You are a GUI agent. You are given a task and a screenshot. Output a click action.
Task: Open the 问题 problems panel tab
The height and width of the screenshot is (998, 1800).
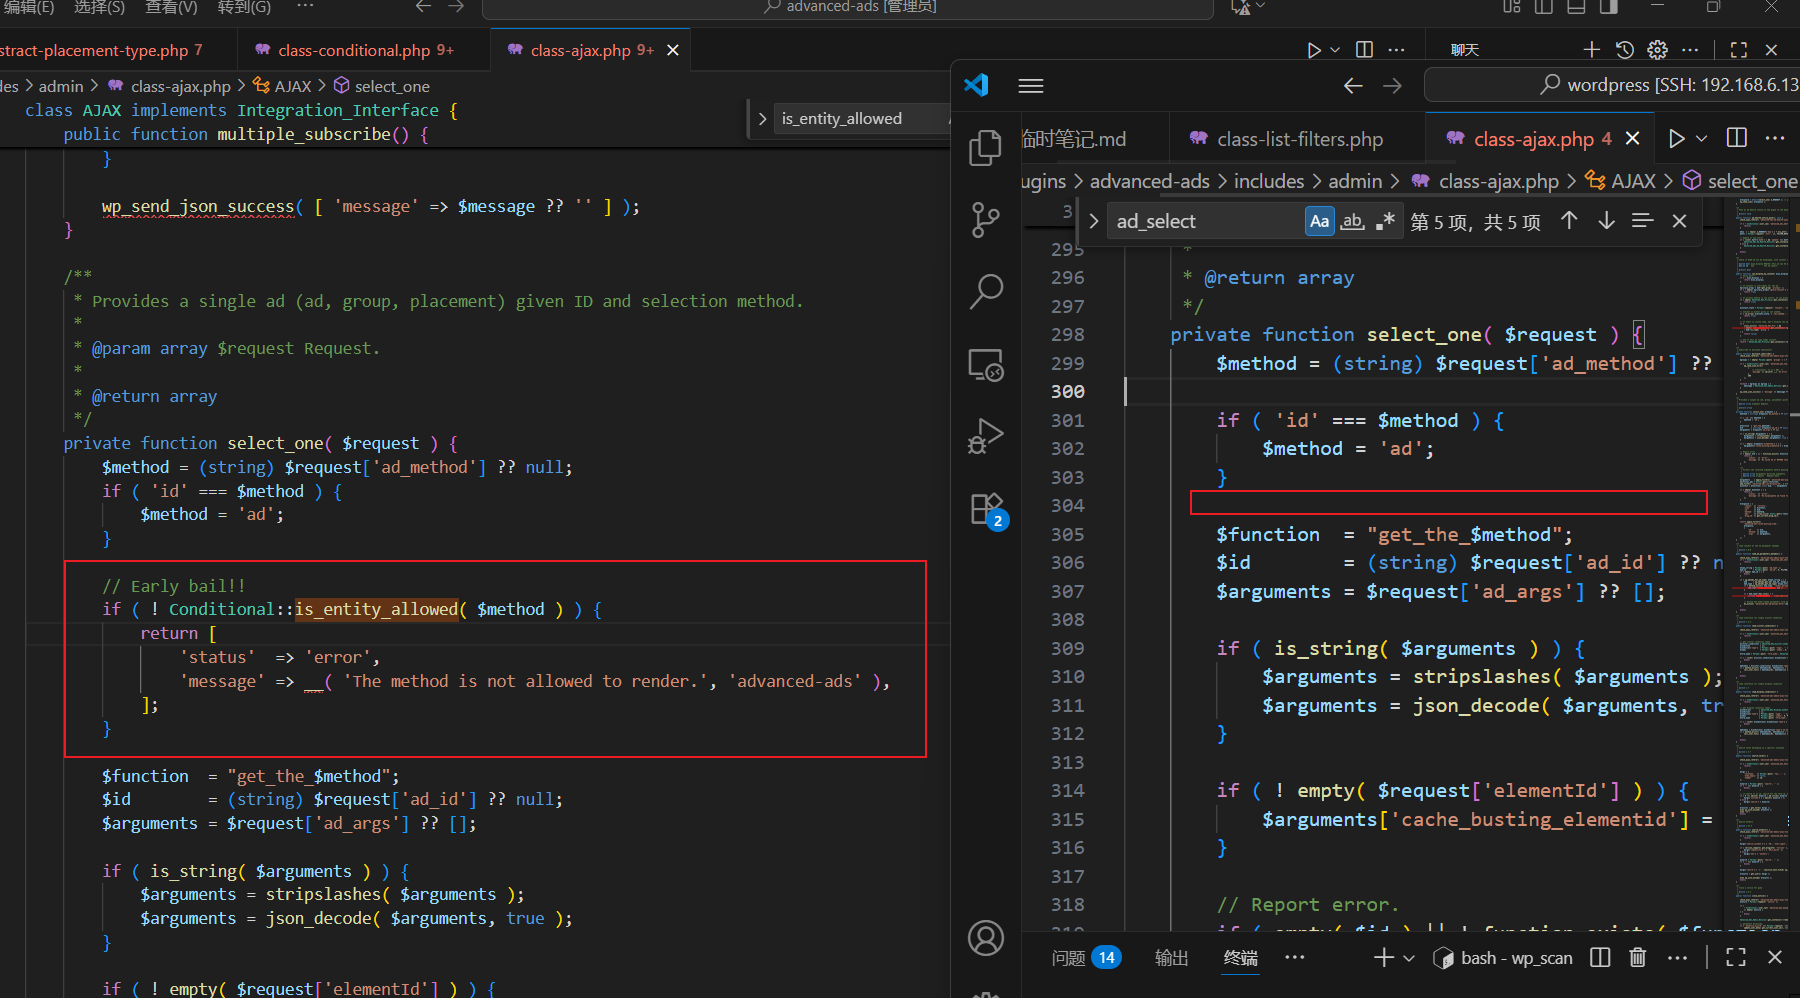click(1085, 958)
